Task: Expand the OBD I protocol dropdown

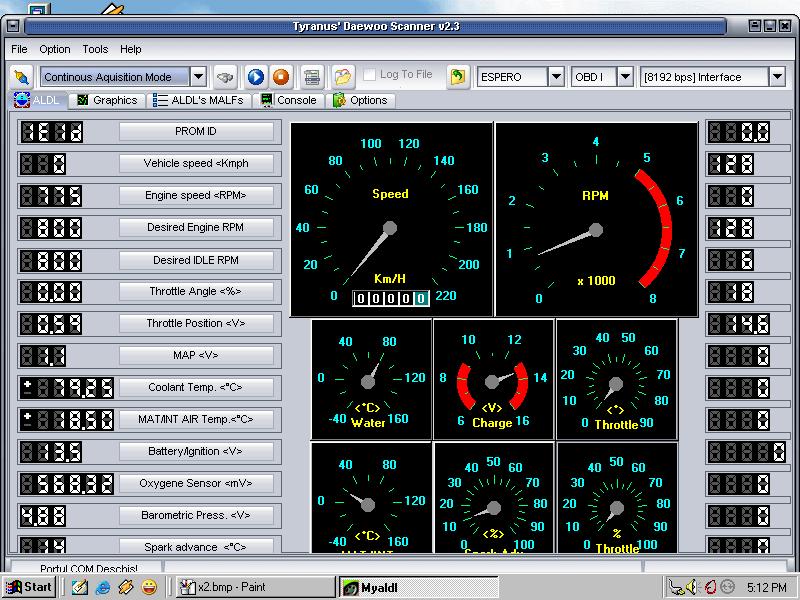Action: pyautogui.click(x=625, y=76)
